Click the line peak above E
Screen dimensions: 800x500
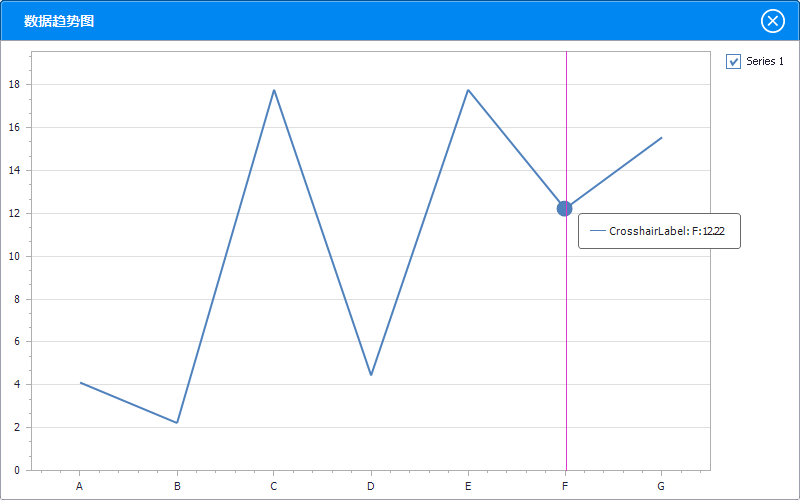click(x=468, y=90)
